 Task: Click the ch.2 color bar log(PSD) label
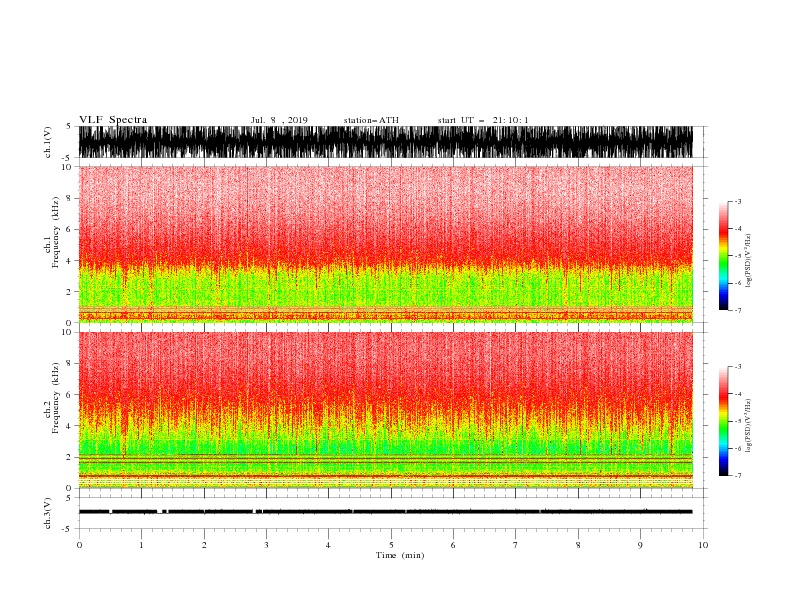(x=748, y=426)
